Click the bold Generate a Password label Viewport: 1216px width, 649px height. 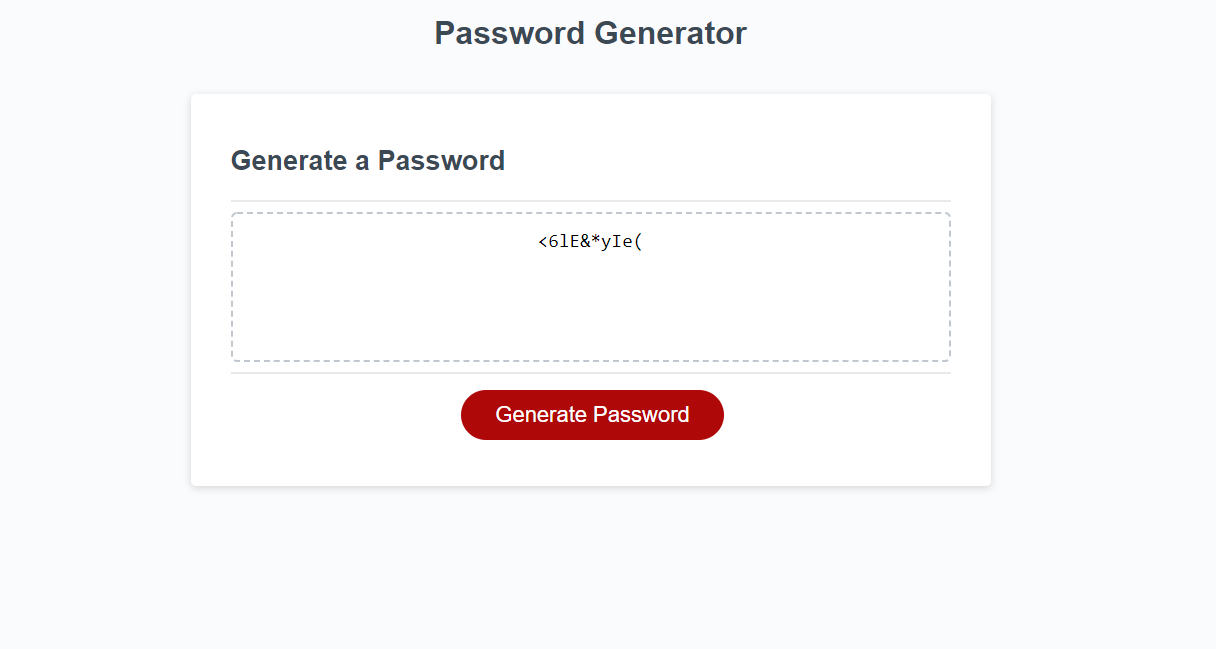pos(367,160)
